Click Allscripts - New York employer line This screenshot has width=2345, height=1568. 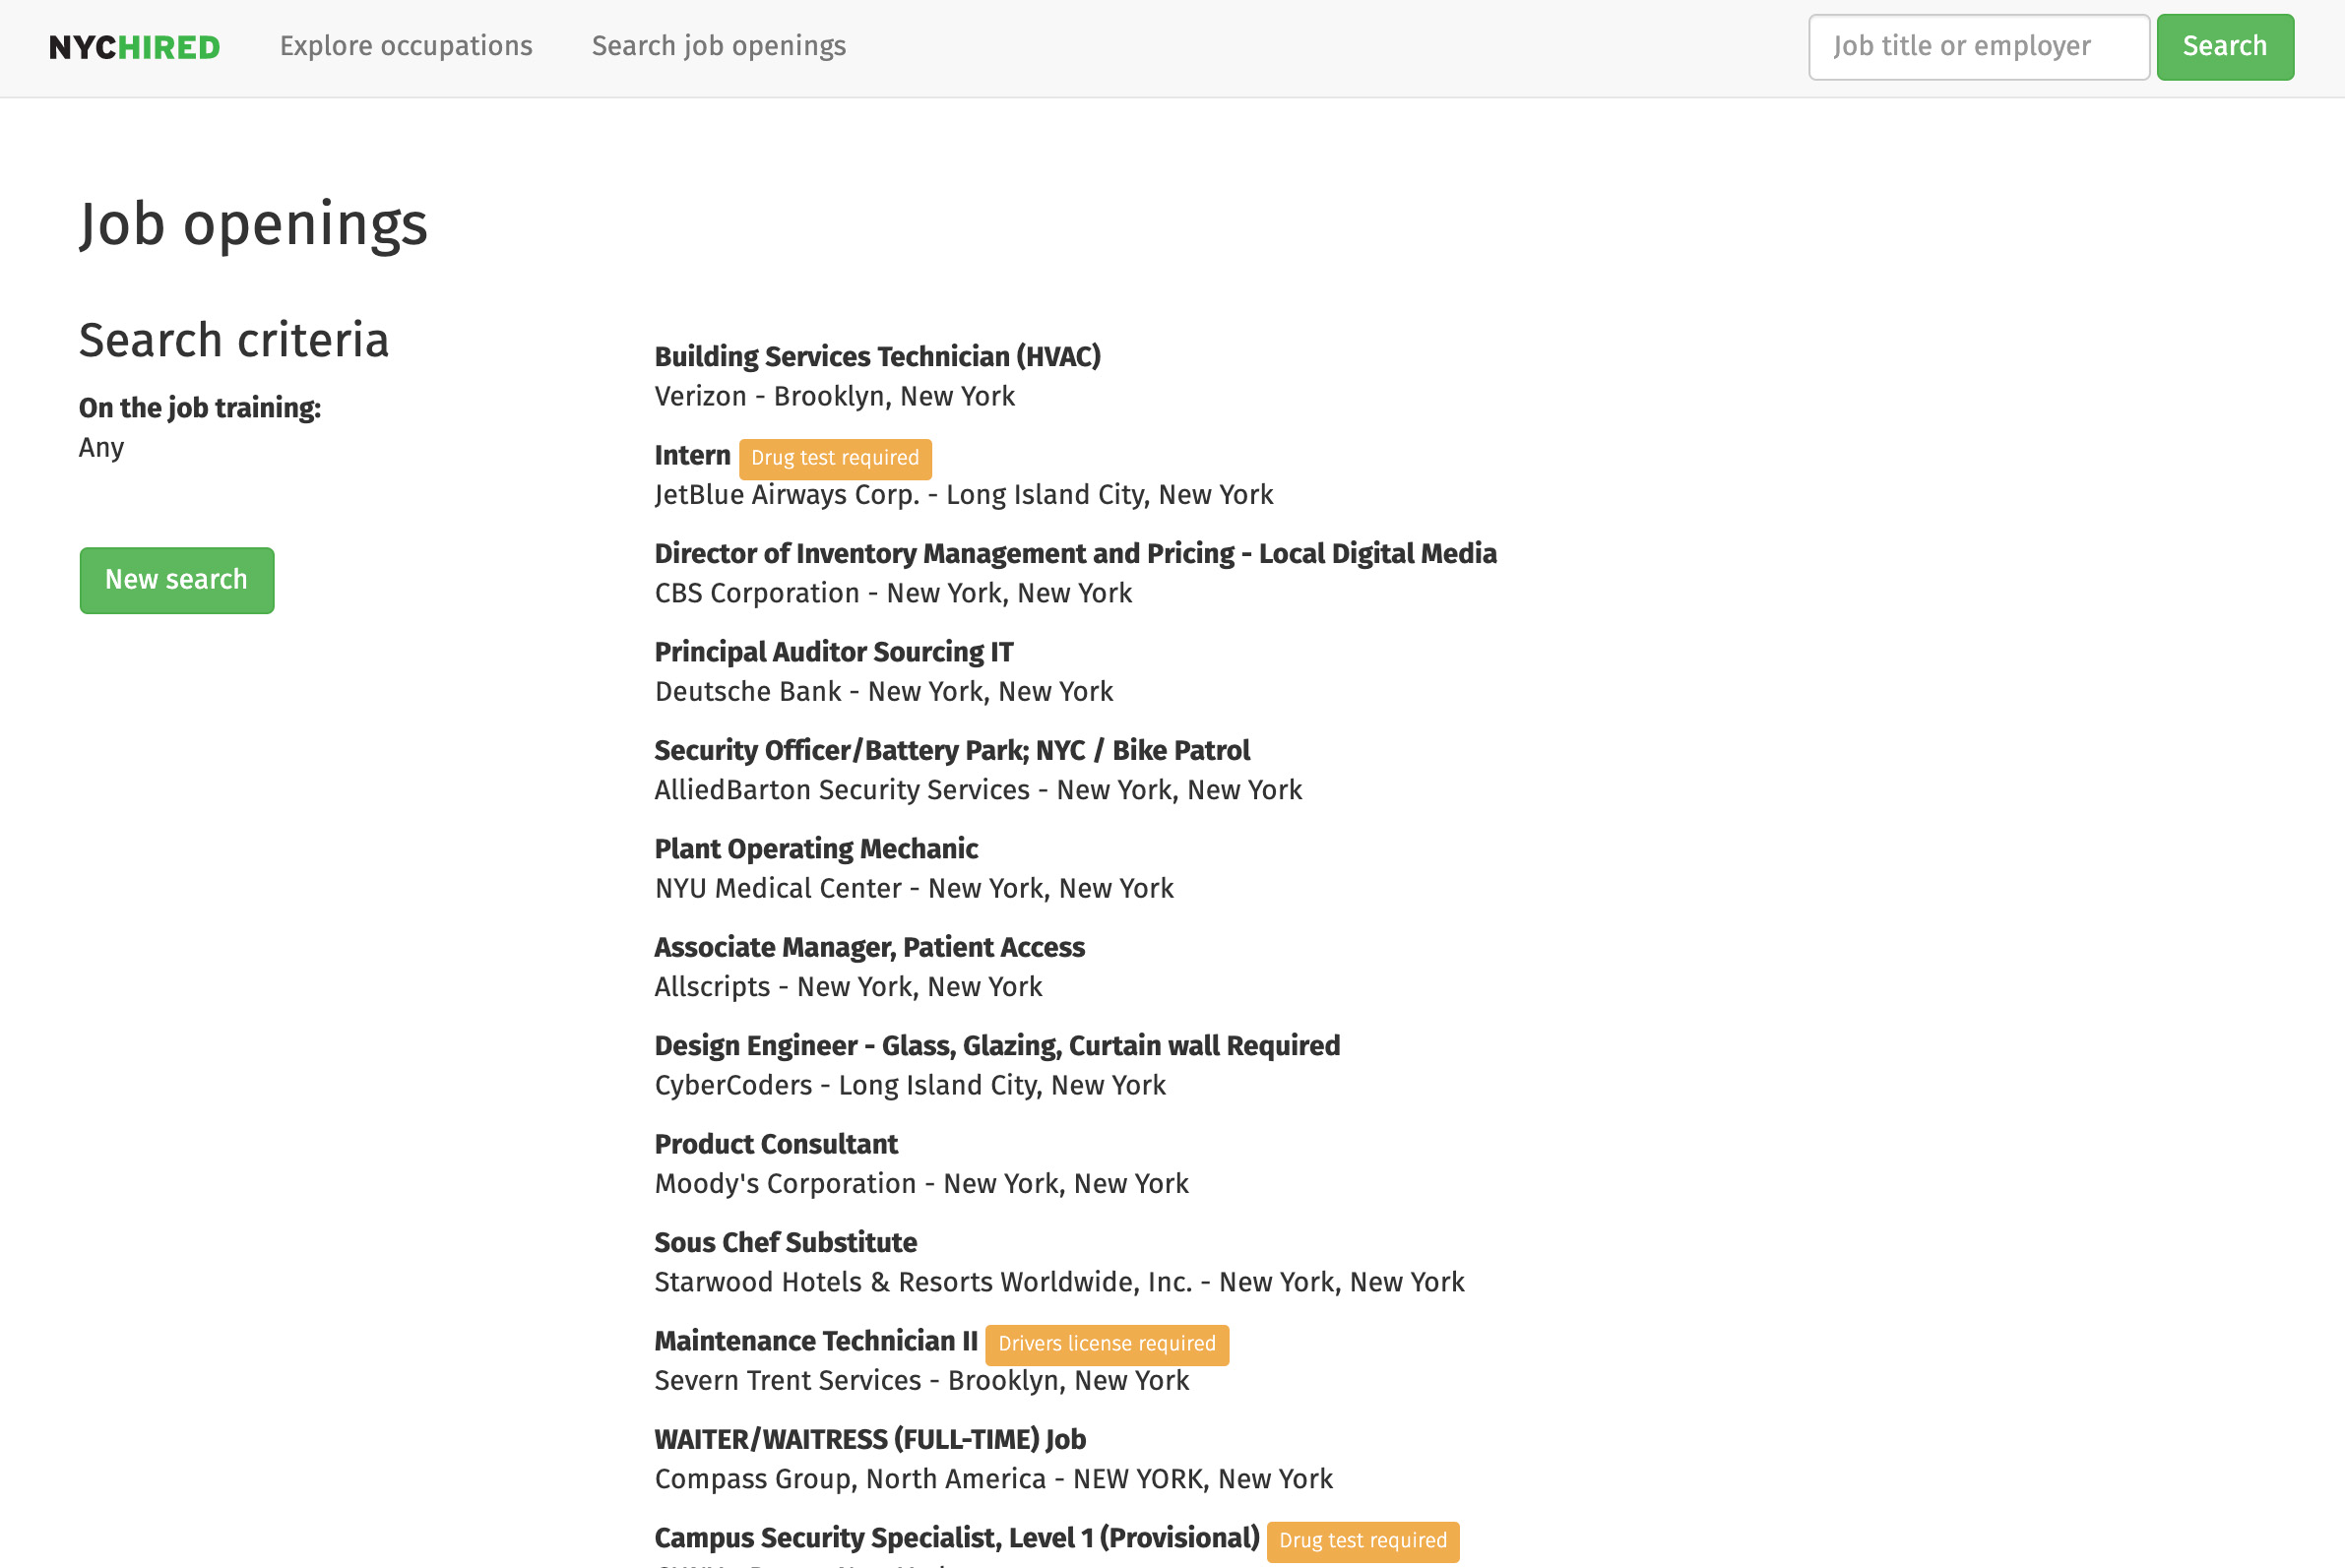tap(847, 988)
